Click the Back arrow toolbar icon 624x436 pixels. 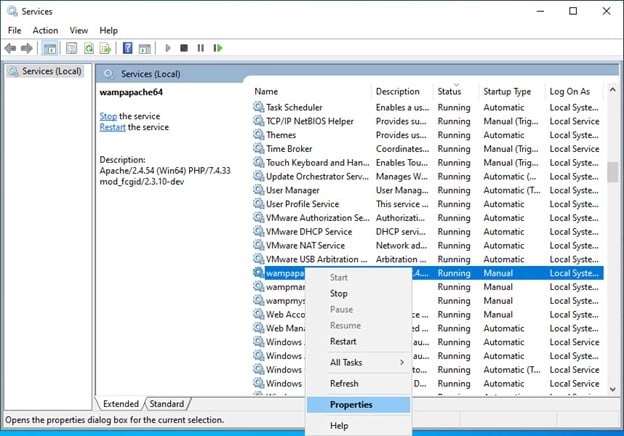coord(10,49)
